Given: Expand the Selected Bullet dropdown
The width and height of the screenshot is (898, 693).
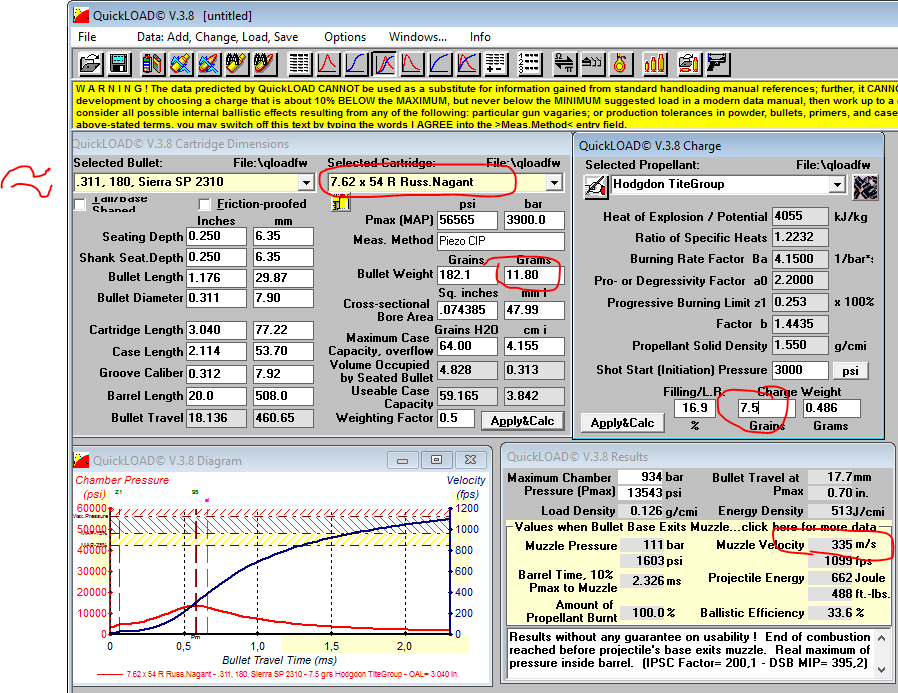Looking at the screenshot, I should pyautogui.click(x=306, y=183).
